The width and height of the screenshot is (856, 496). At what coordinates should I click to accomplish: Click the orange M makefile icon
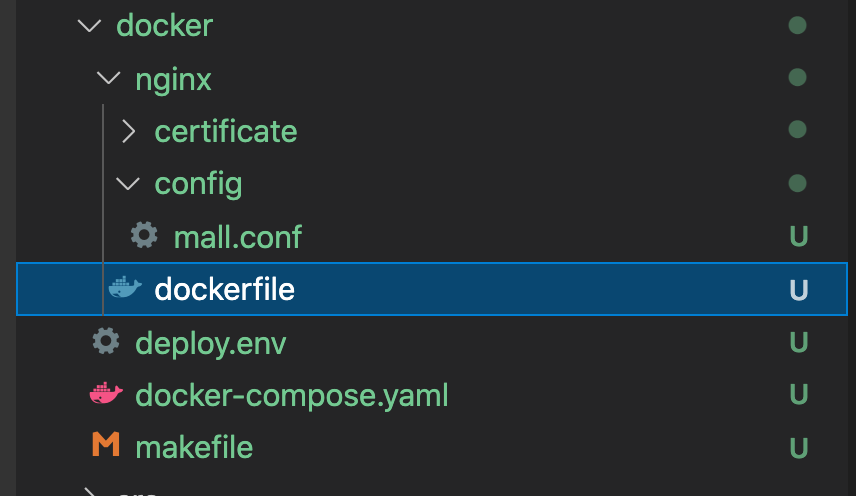coord(105,447)
